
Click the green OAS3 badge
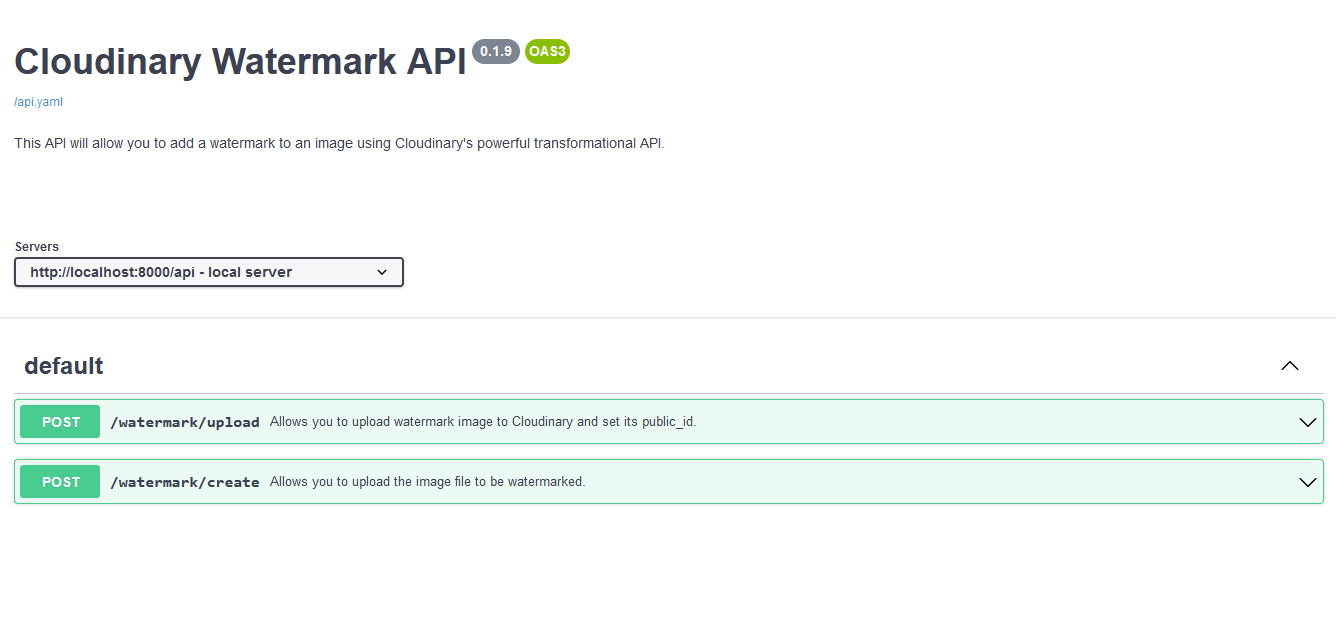coord(547,51)
